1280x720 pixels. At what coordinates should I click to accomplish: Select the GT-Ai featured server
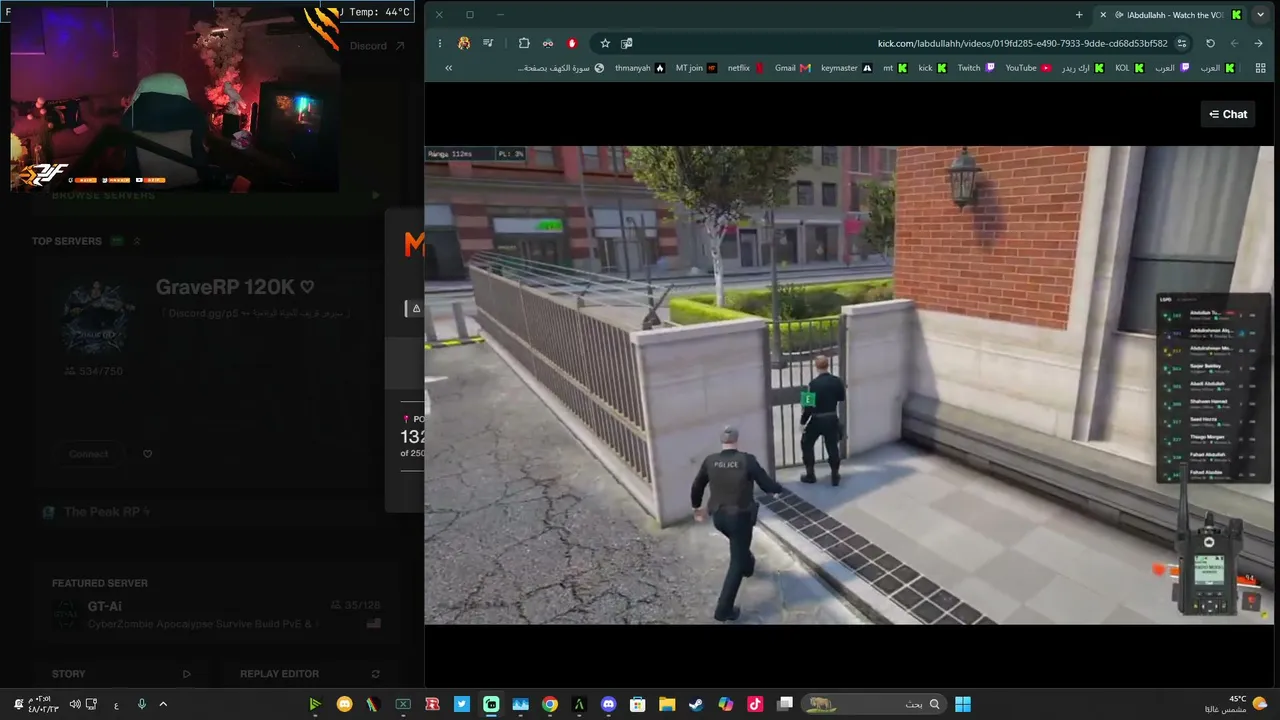[x=216, y=614]
